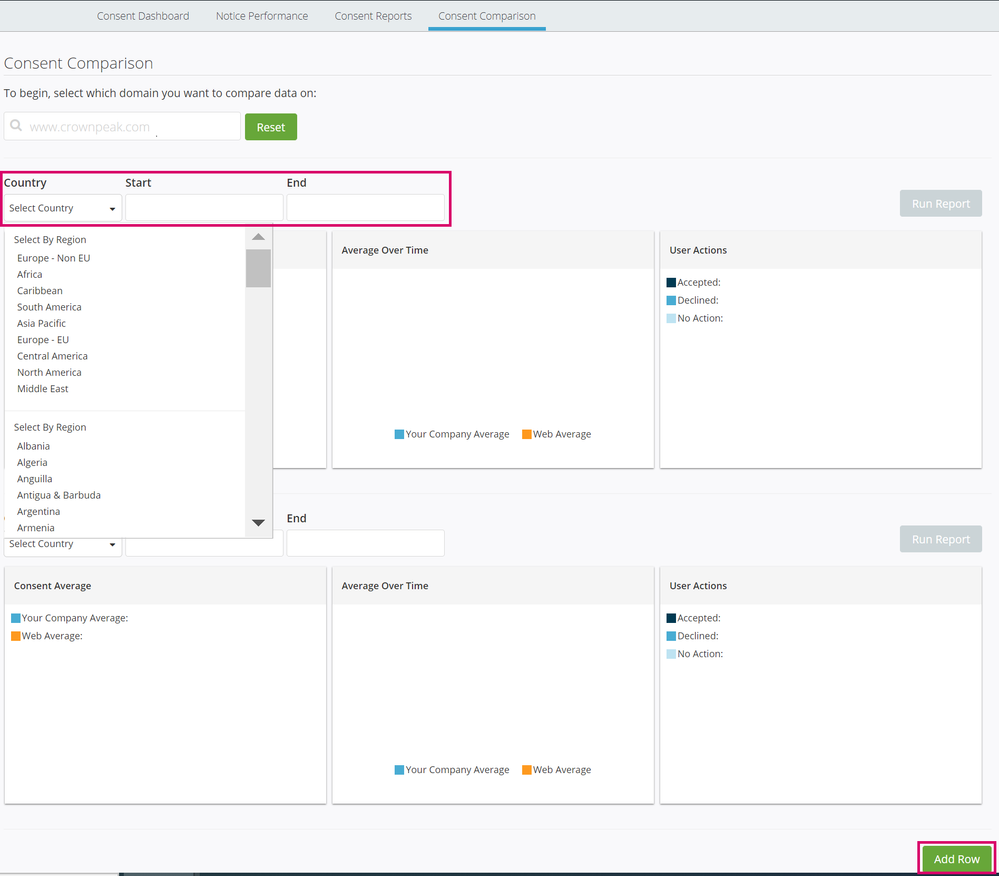Select Argentina from country list
This screenshot has height=876, width=999.
[38, 512]
